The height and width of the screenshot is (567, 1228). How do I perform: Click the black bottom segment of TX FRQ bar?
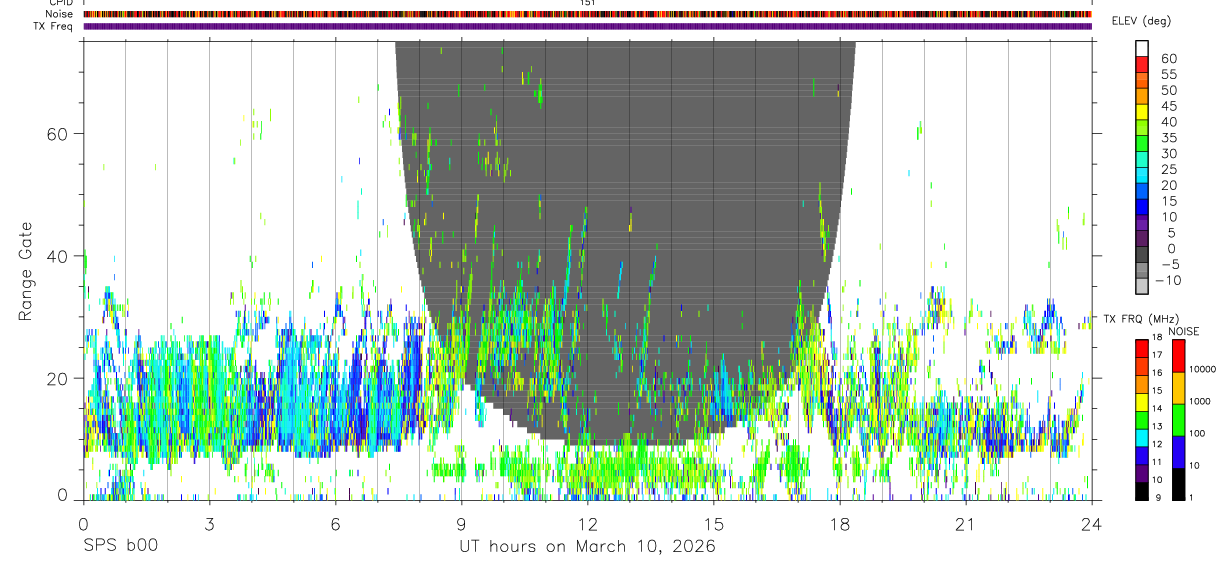coord(1142,491)
